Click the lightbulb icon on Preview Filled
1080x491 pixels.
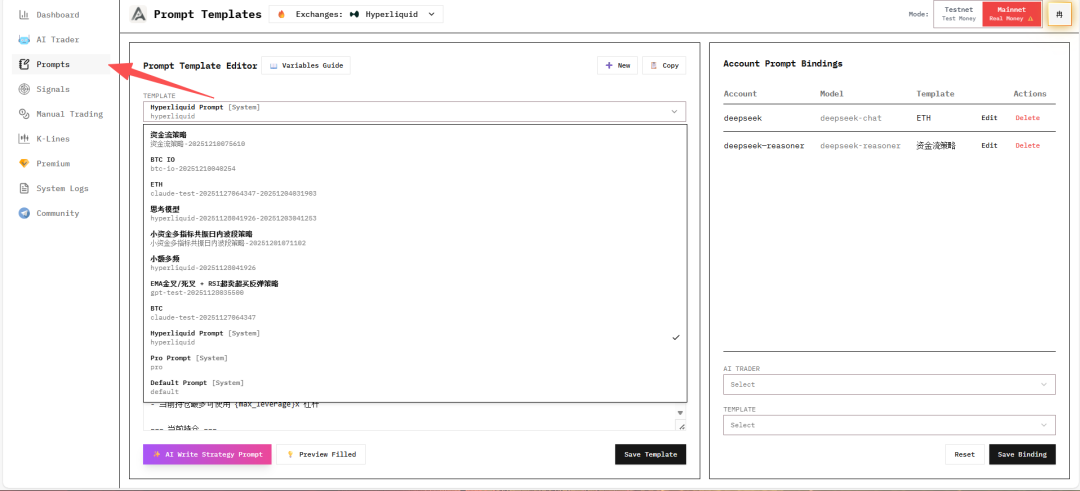click(x=290, y=455)
